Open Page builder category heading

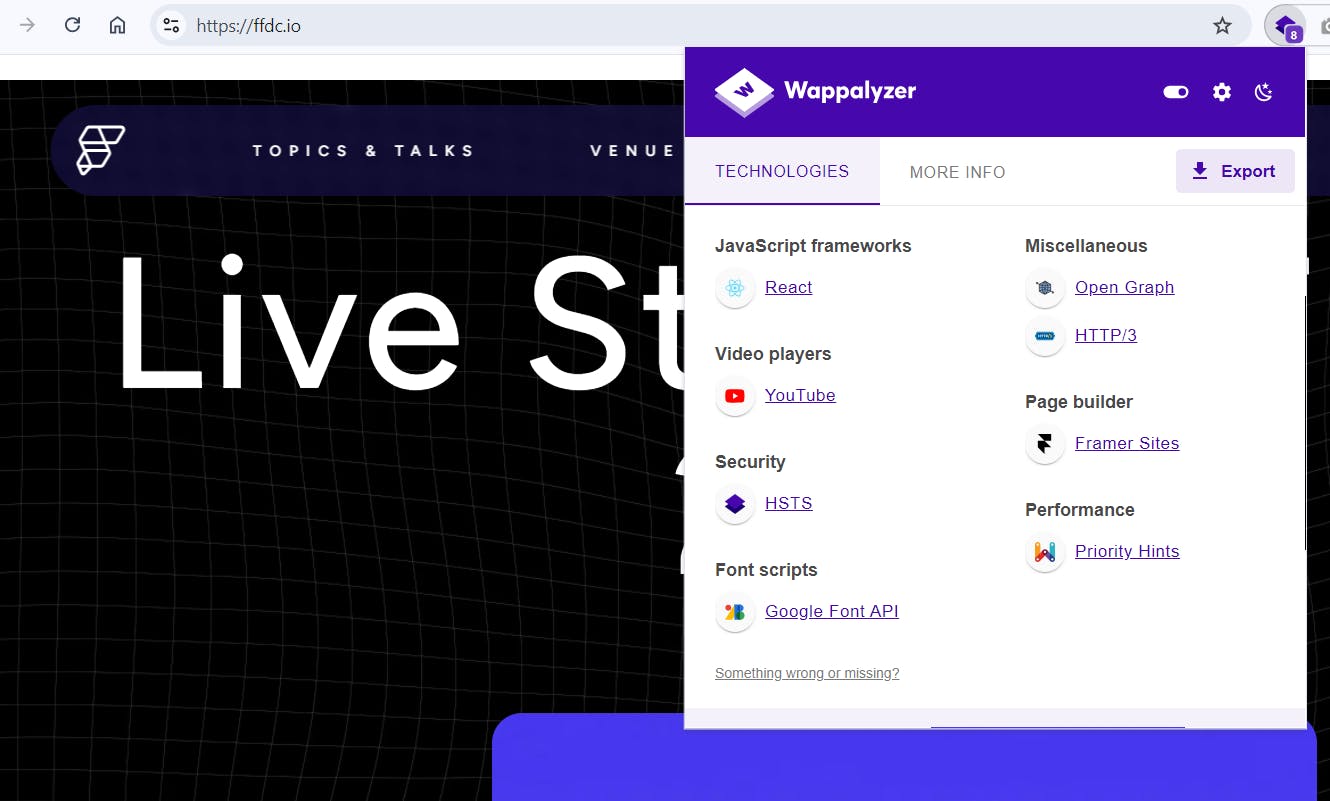tap(1079, 402)
